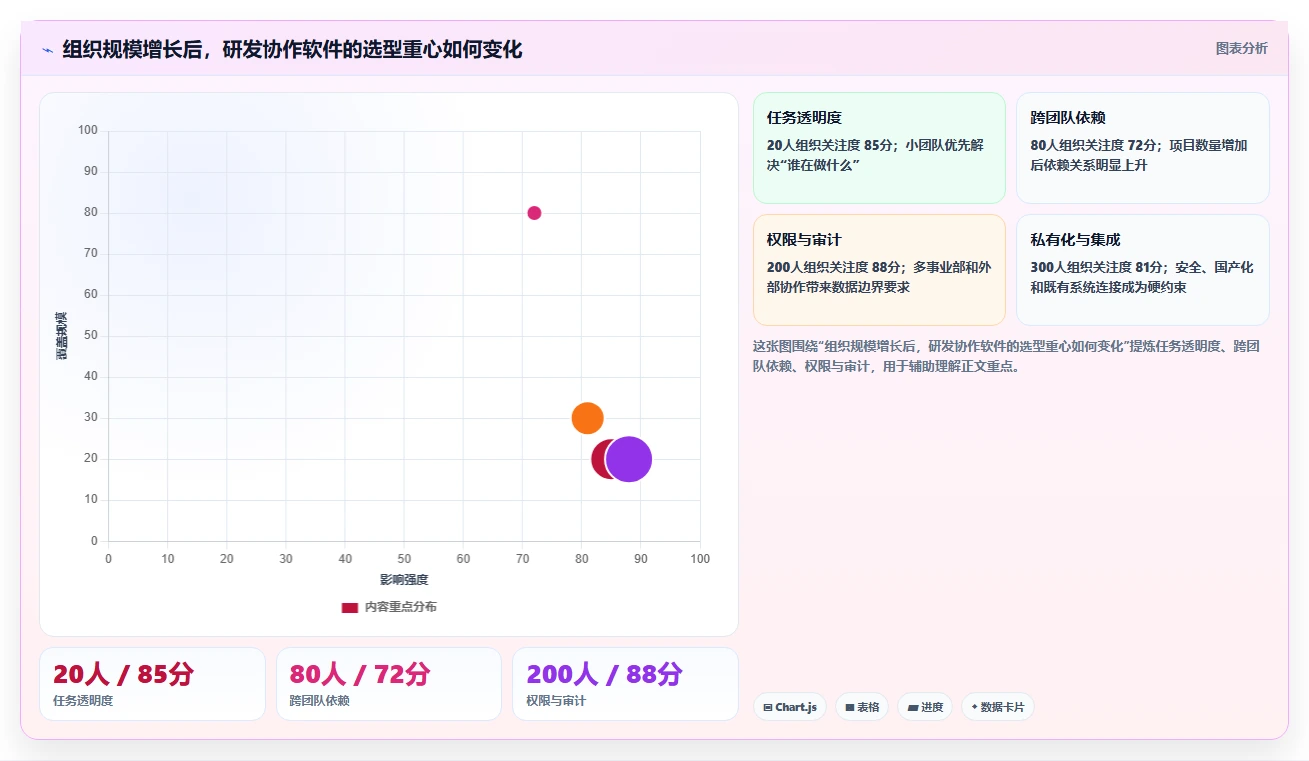
Task: Toggle the 内容重点分布 legend swatch
Action: click(x=350, y=607)
